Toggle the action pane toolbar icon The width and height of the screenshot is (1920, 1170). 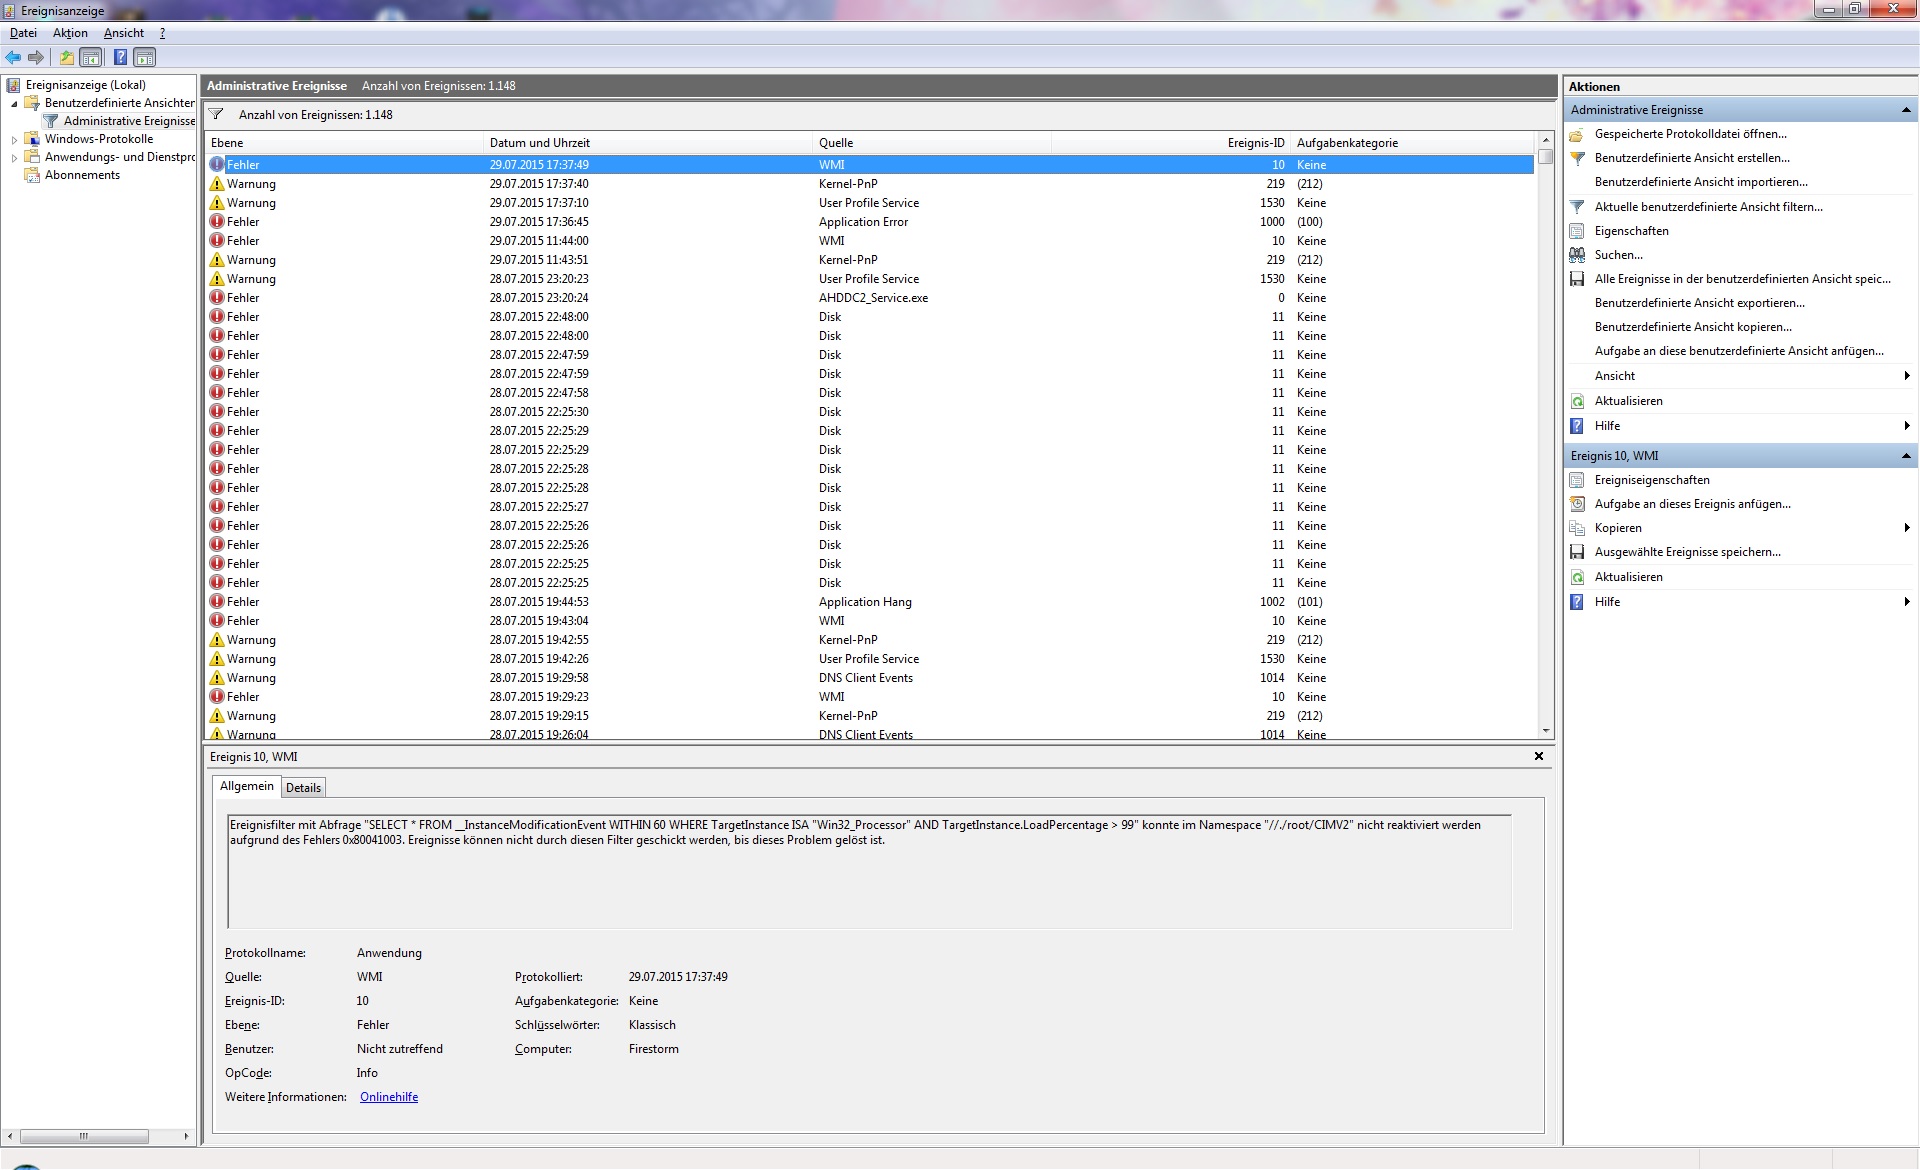[x=145, y=58]
